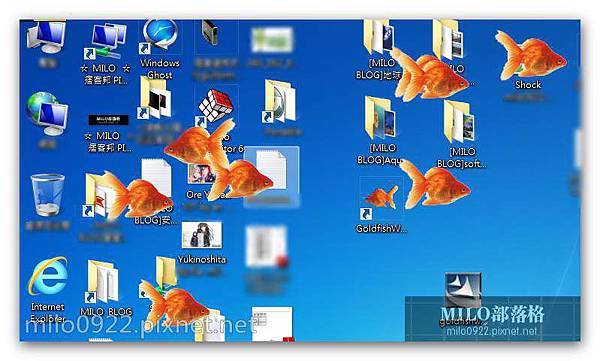Click the "Yukinoshita" file name label
This screenshot has height=361, width=600.
[x=202, y=260]
